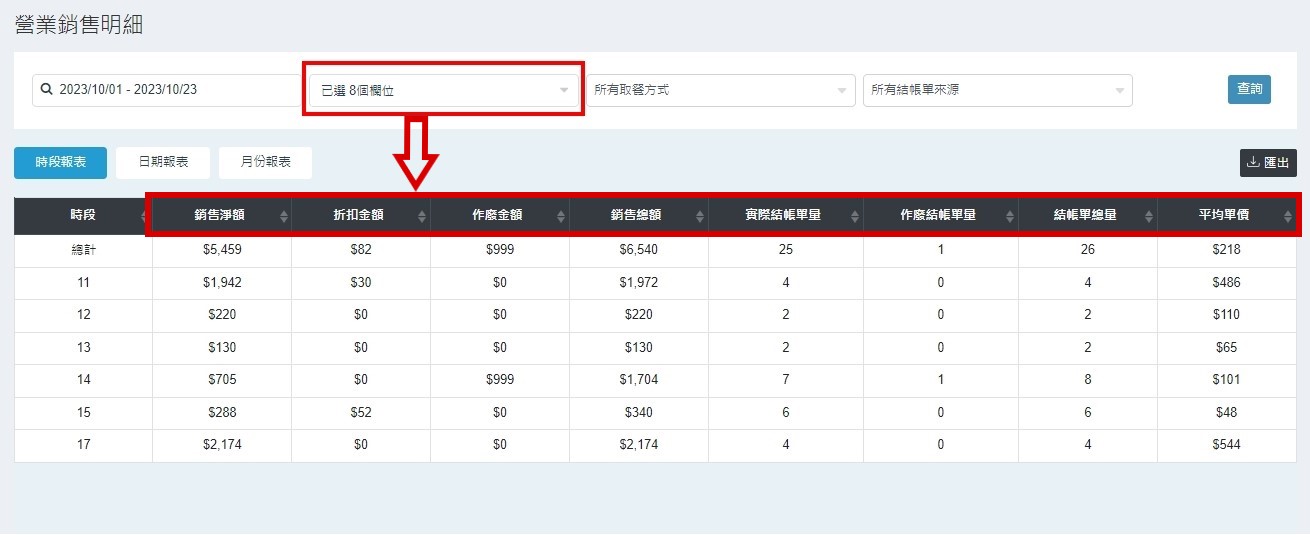The height and width of the screenshot is (535, 1310).
Task: Open the 所有結帳單來源 dropdown
Action: pyautogui.click(x=997, y=90)
